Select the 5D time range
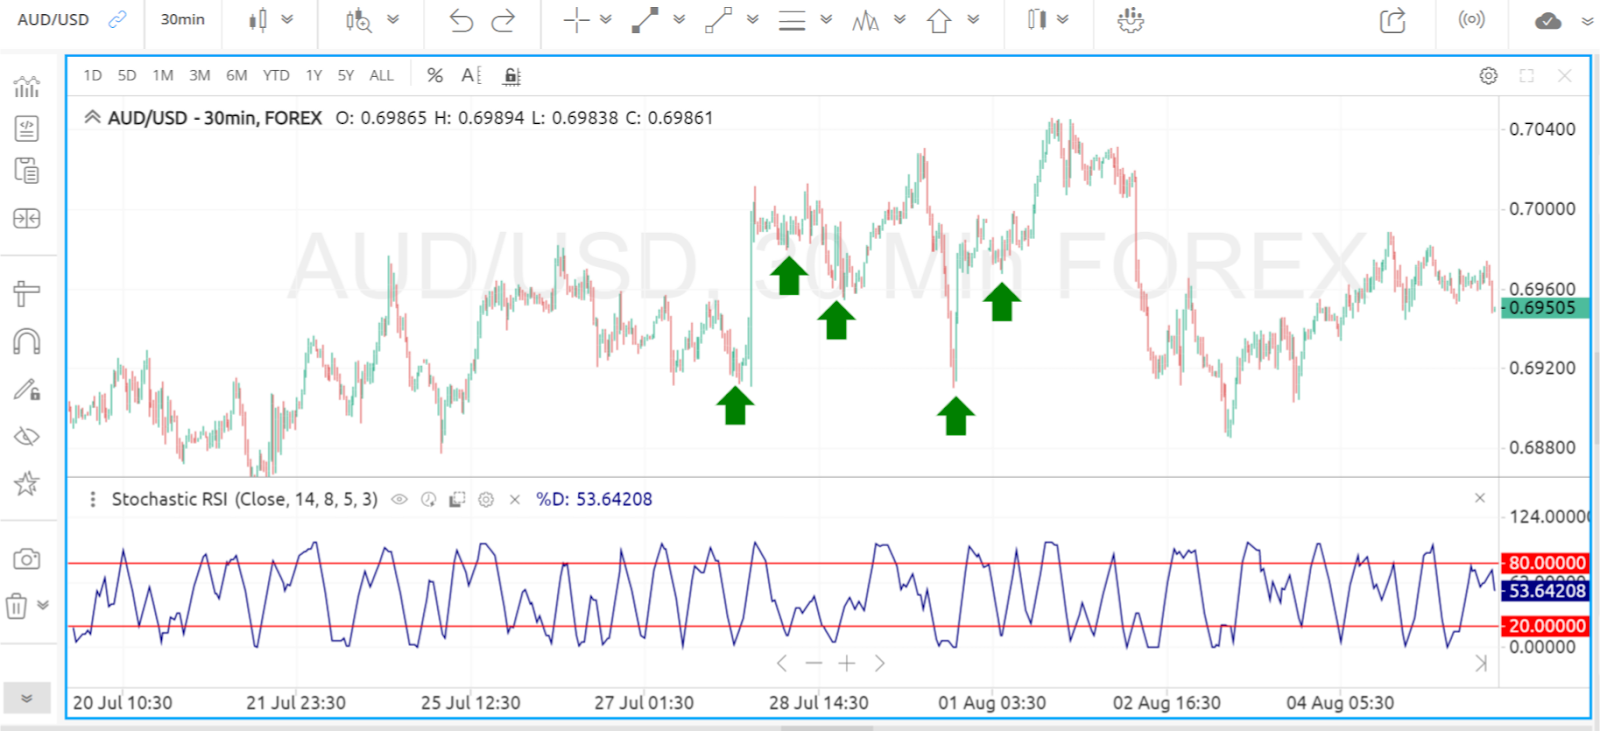1600x731 pixels. pyautogui.click(x=127, y=76)
